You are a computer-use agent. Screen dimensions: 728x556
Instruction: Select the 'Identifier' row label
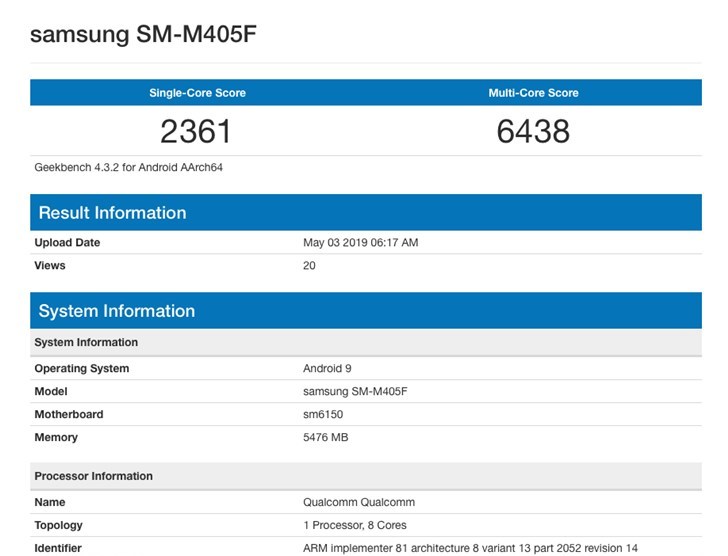tap(58, 548)
